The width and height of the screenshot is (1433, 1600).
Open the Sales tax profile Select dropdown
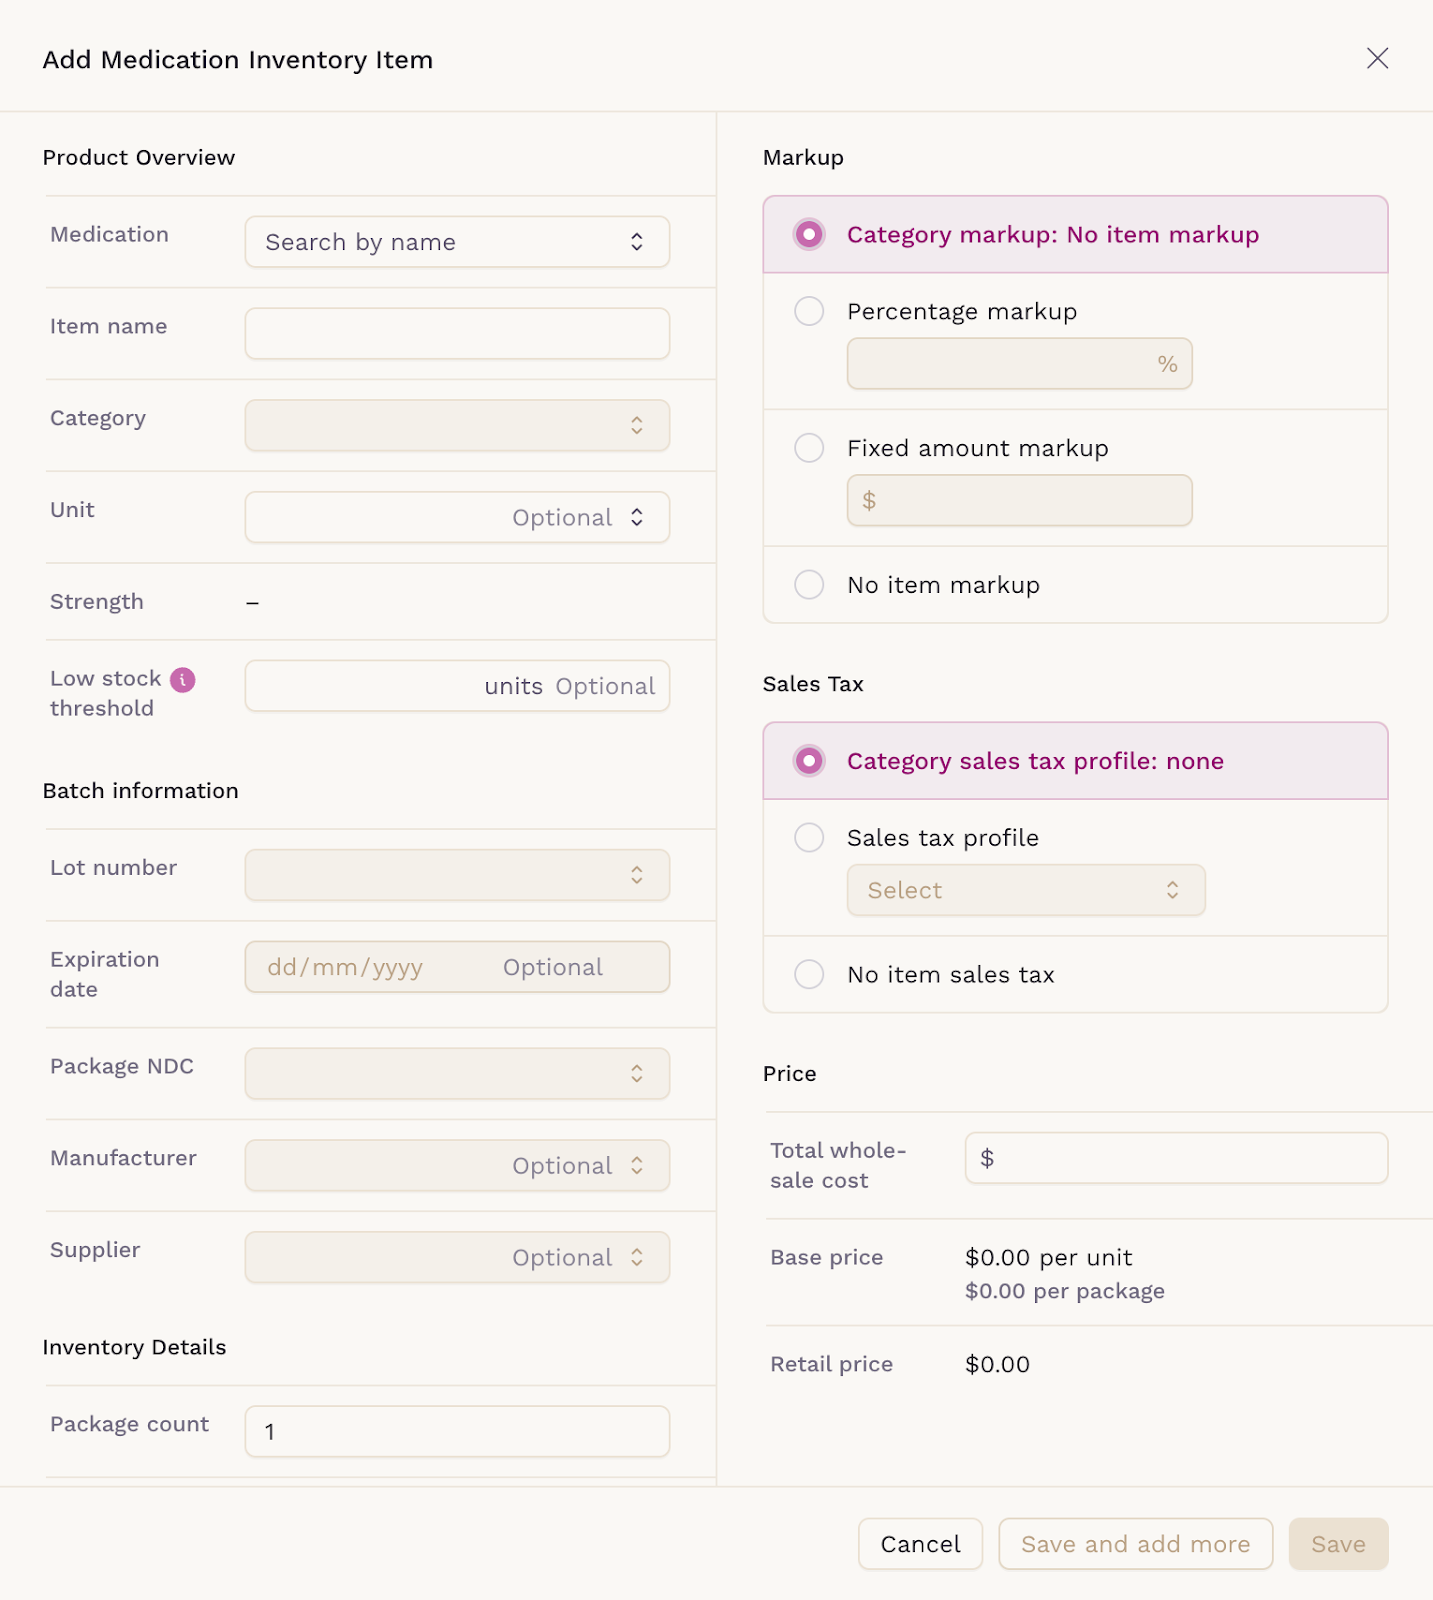[x=1026, y=890]
